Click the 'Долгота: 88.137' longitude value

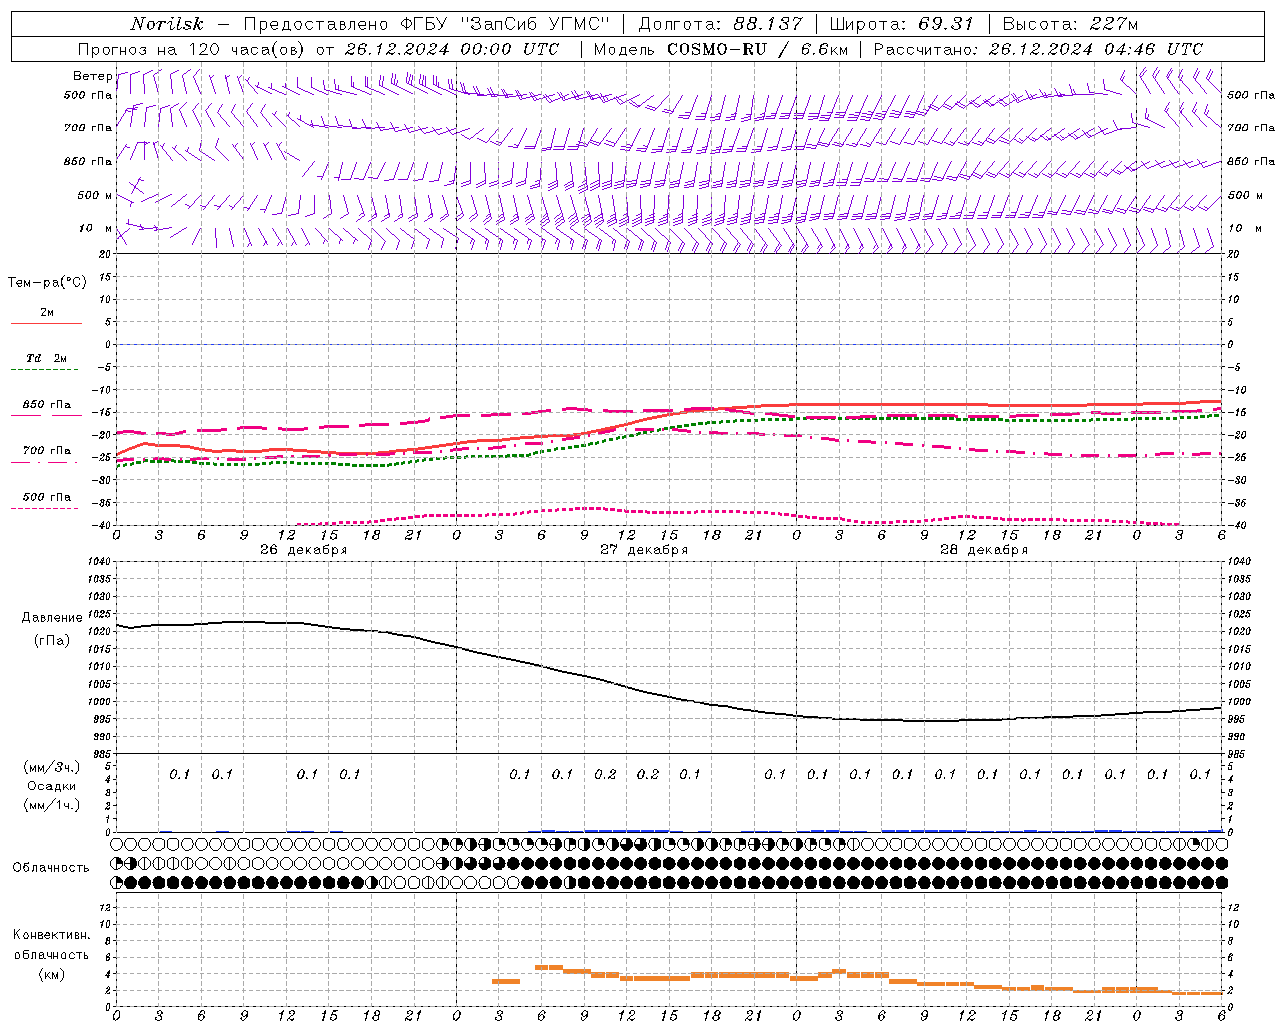(x=720, y=24)
